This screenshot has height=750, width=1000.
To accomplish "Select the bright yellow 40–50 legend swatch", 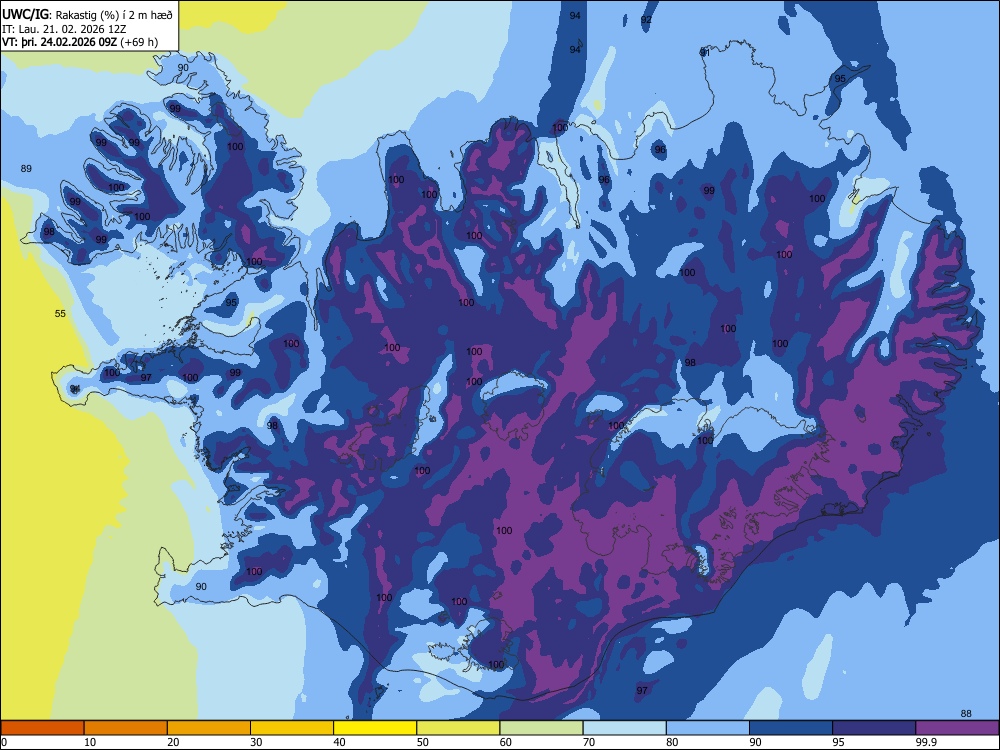I will click(375, 728).
